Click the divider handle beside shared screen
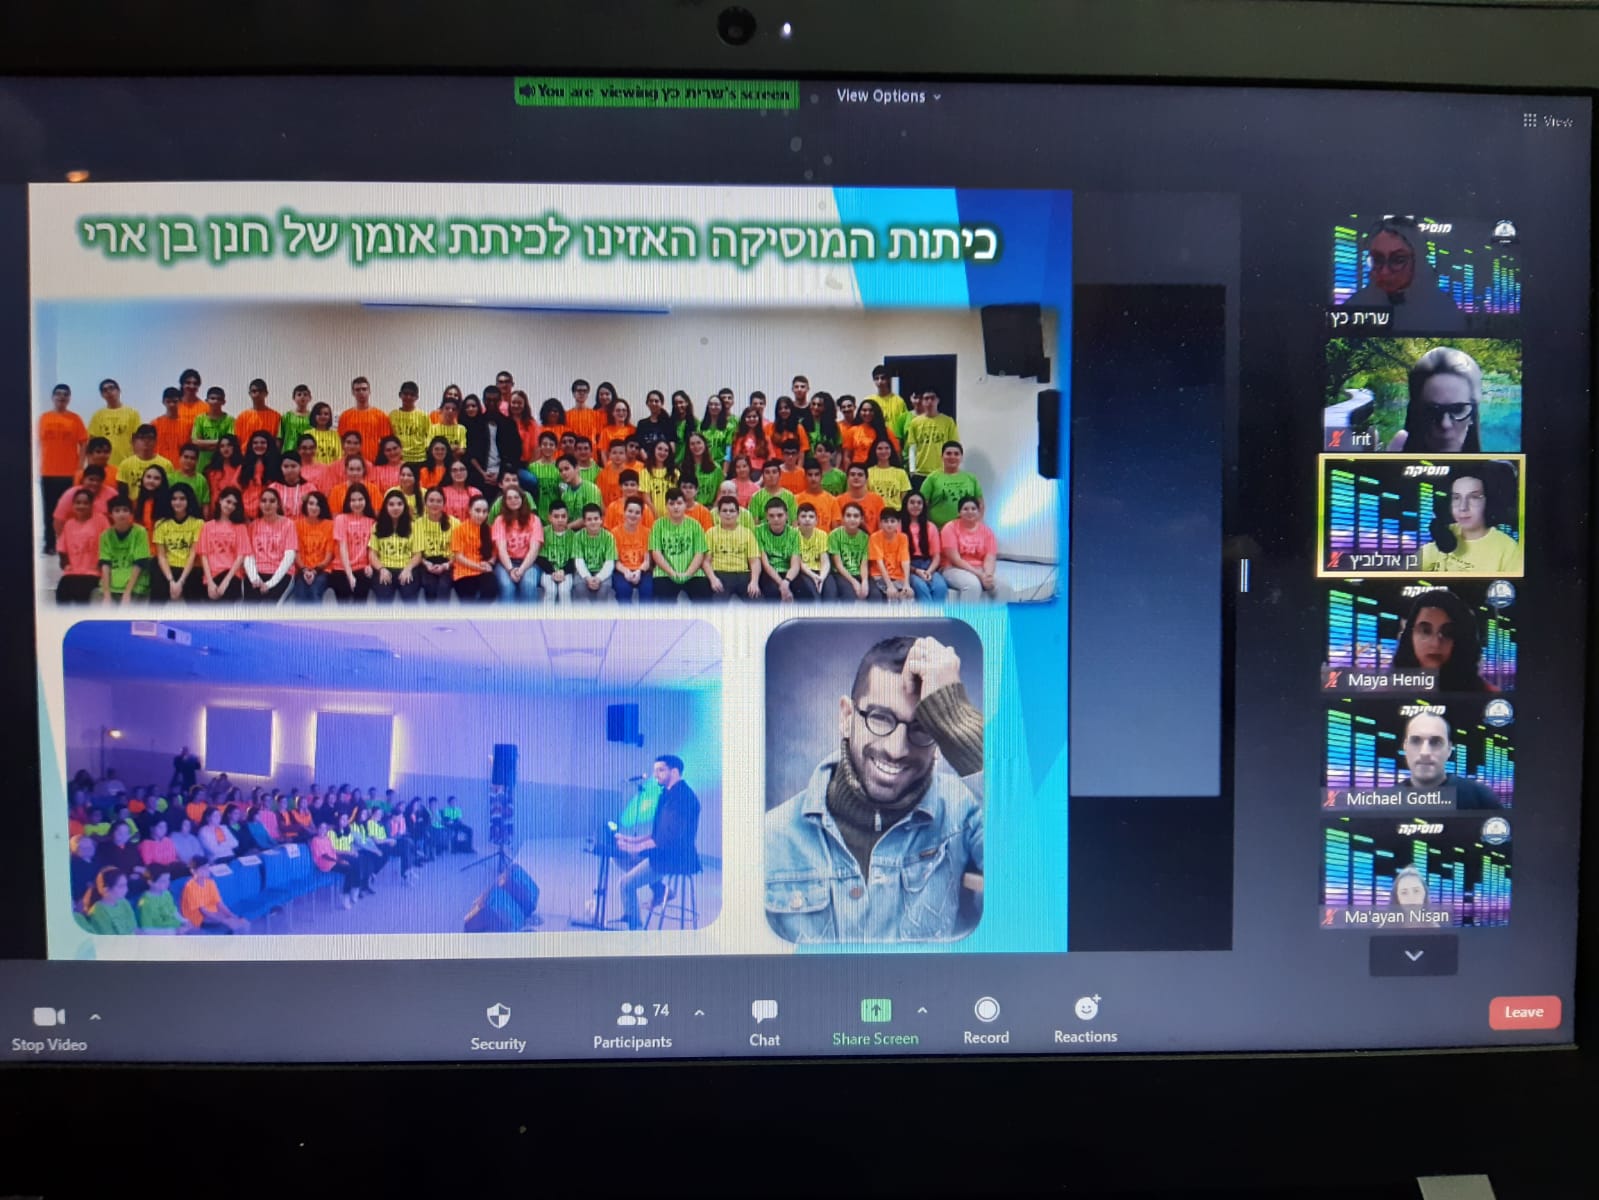The width and height of the screenshot is (1599, 1200). pyautogui.click(x=1244, y=575)
